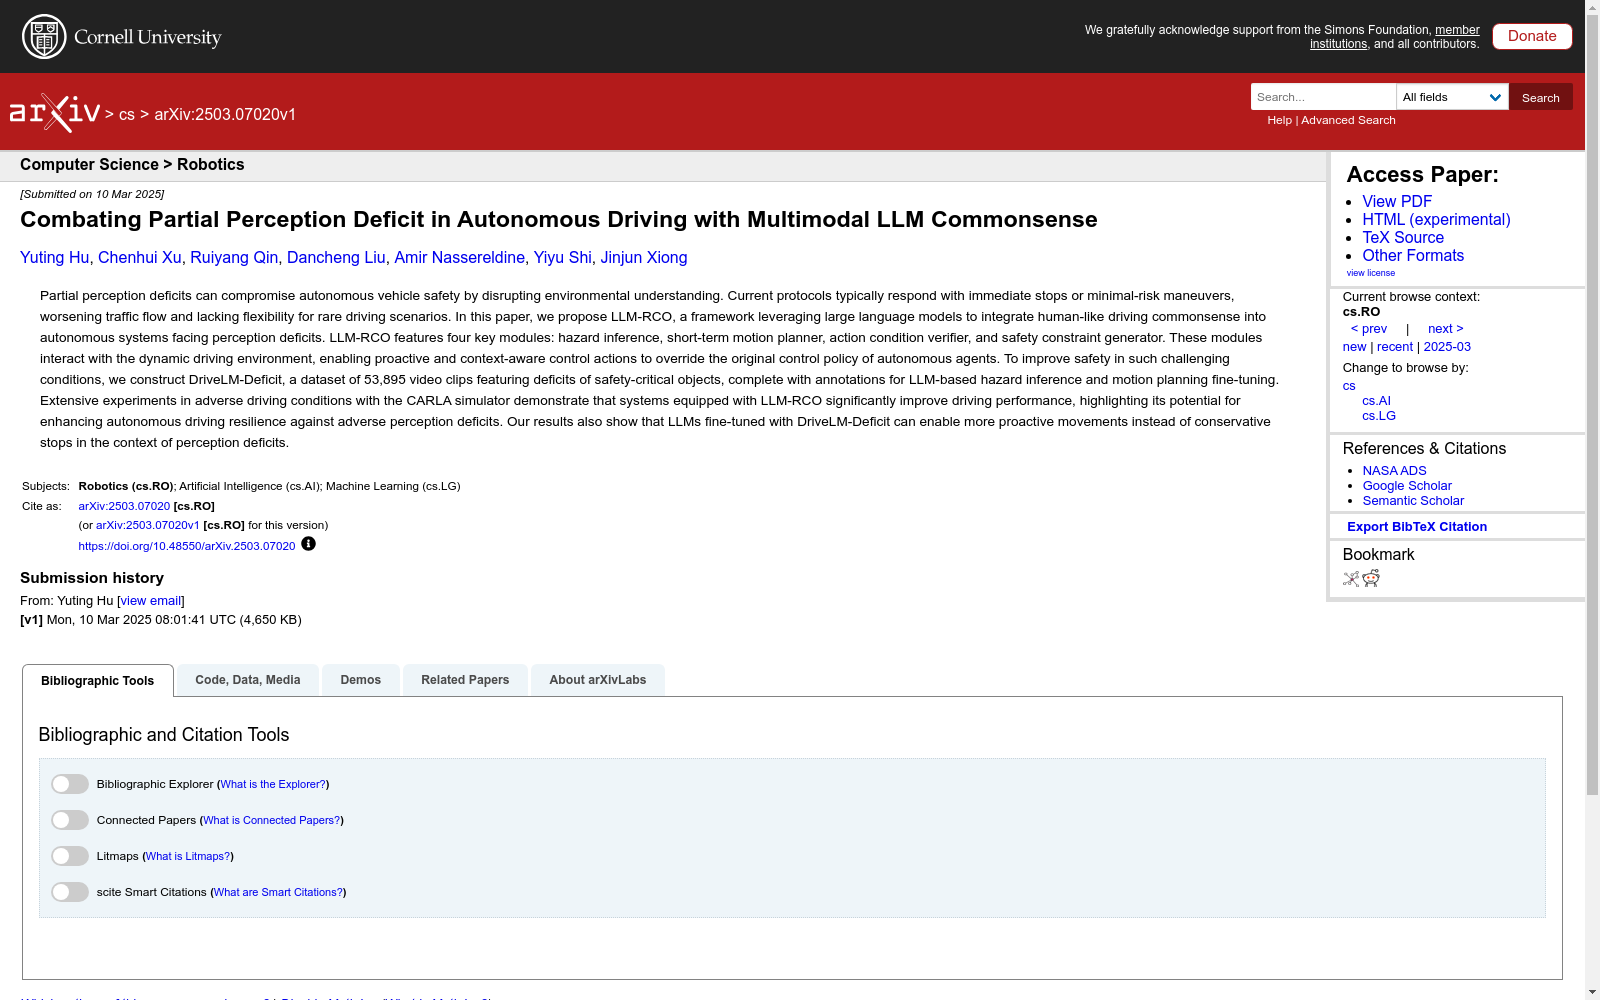Open 2025-03 listing link
The image size is (1600, 1000).
click(x=1447, y=347)
